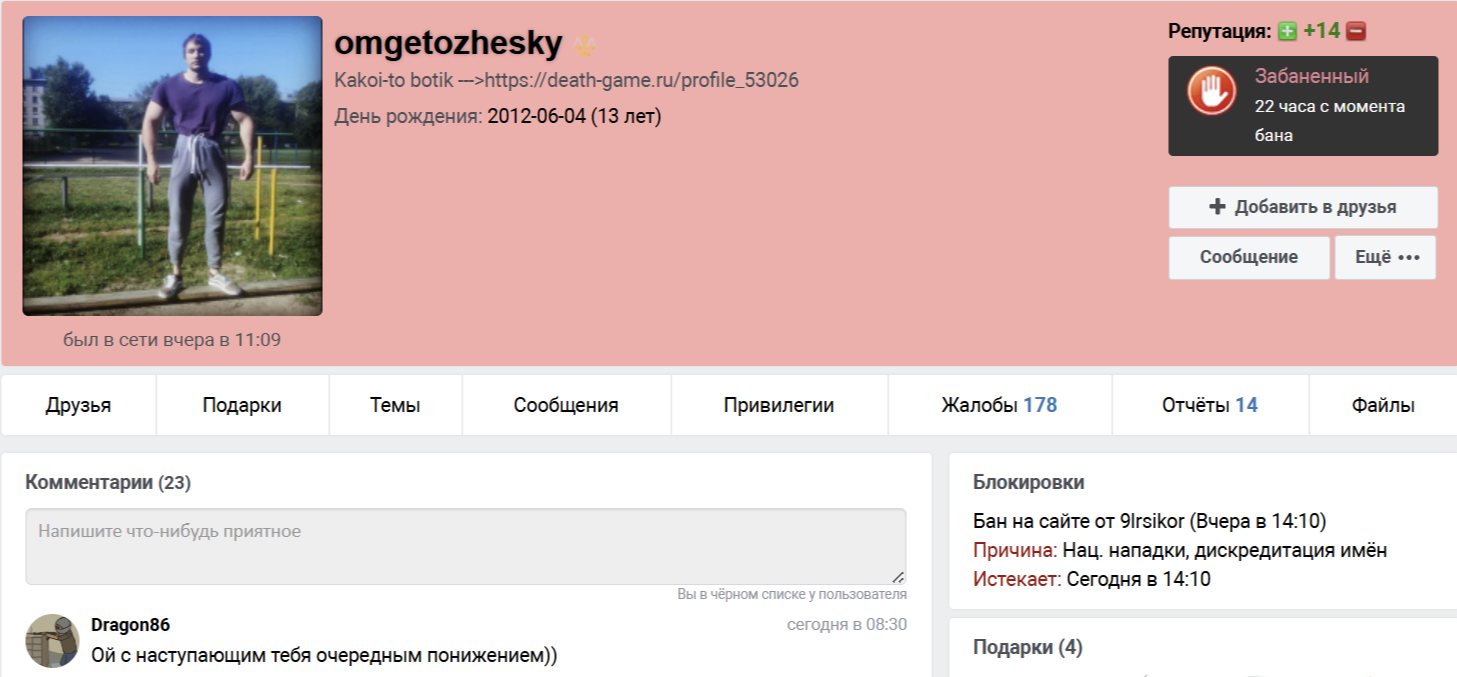Click Dragon86's avatar picture

point(52,641)
